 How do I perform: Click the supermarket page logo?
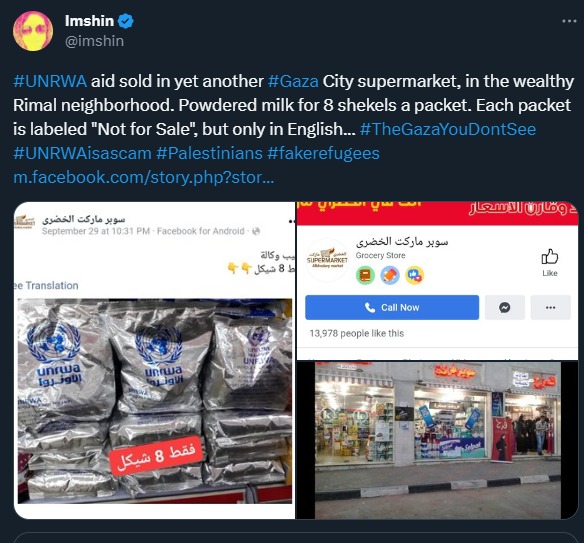[x=327, y=259]
